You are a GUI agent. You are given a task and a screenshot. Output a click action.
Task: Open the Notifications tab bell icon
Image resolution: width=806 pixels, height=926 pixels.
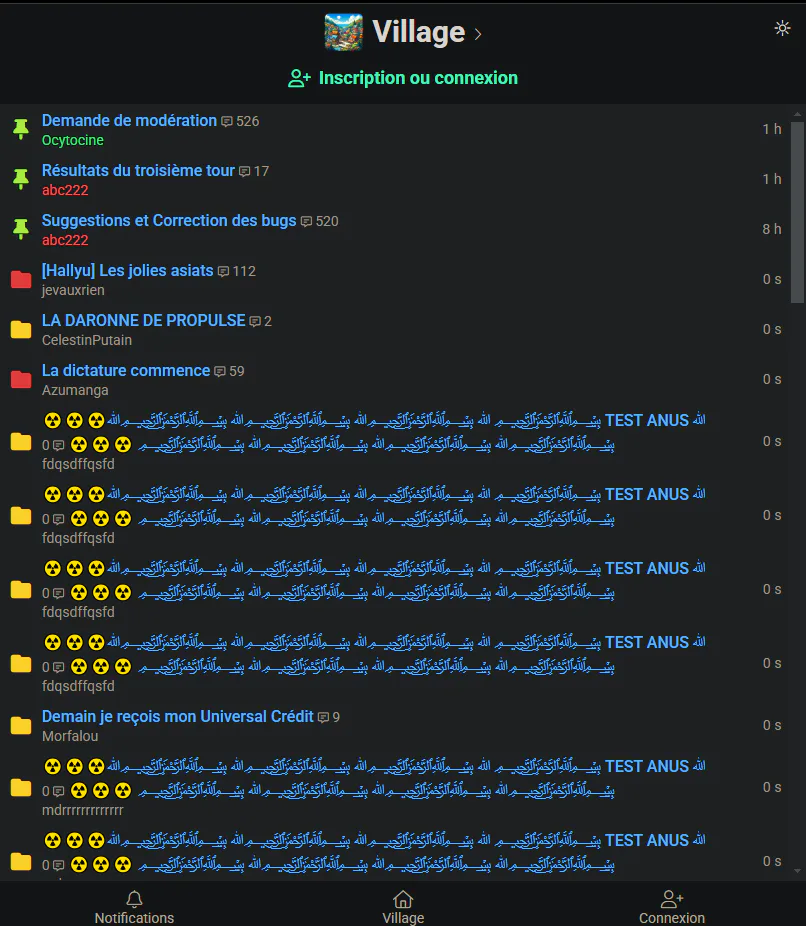(x=135, y=899)
